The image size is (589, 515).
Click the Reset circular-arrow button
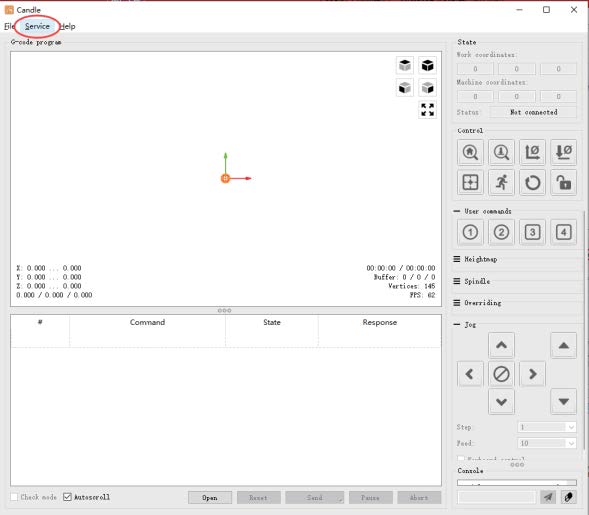532,183
